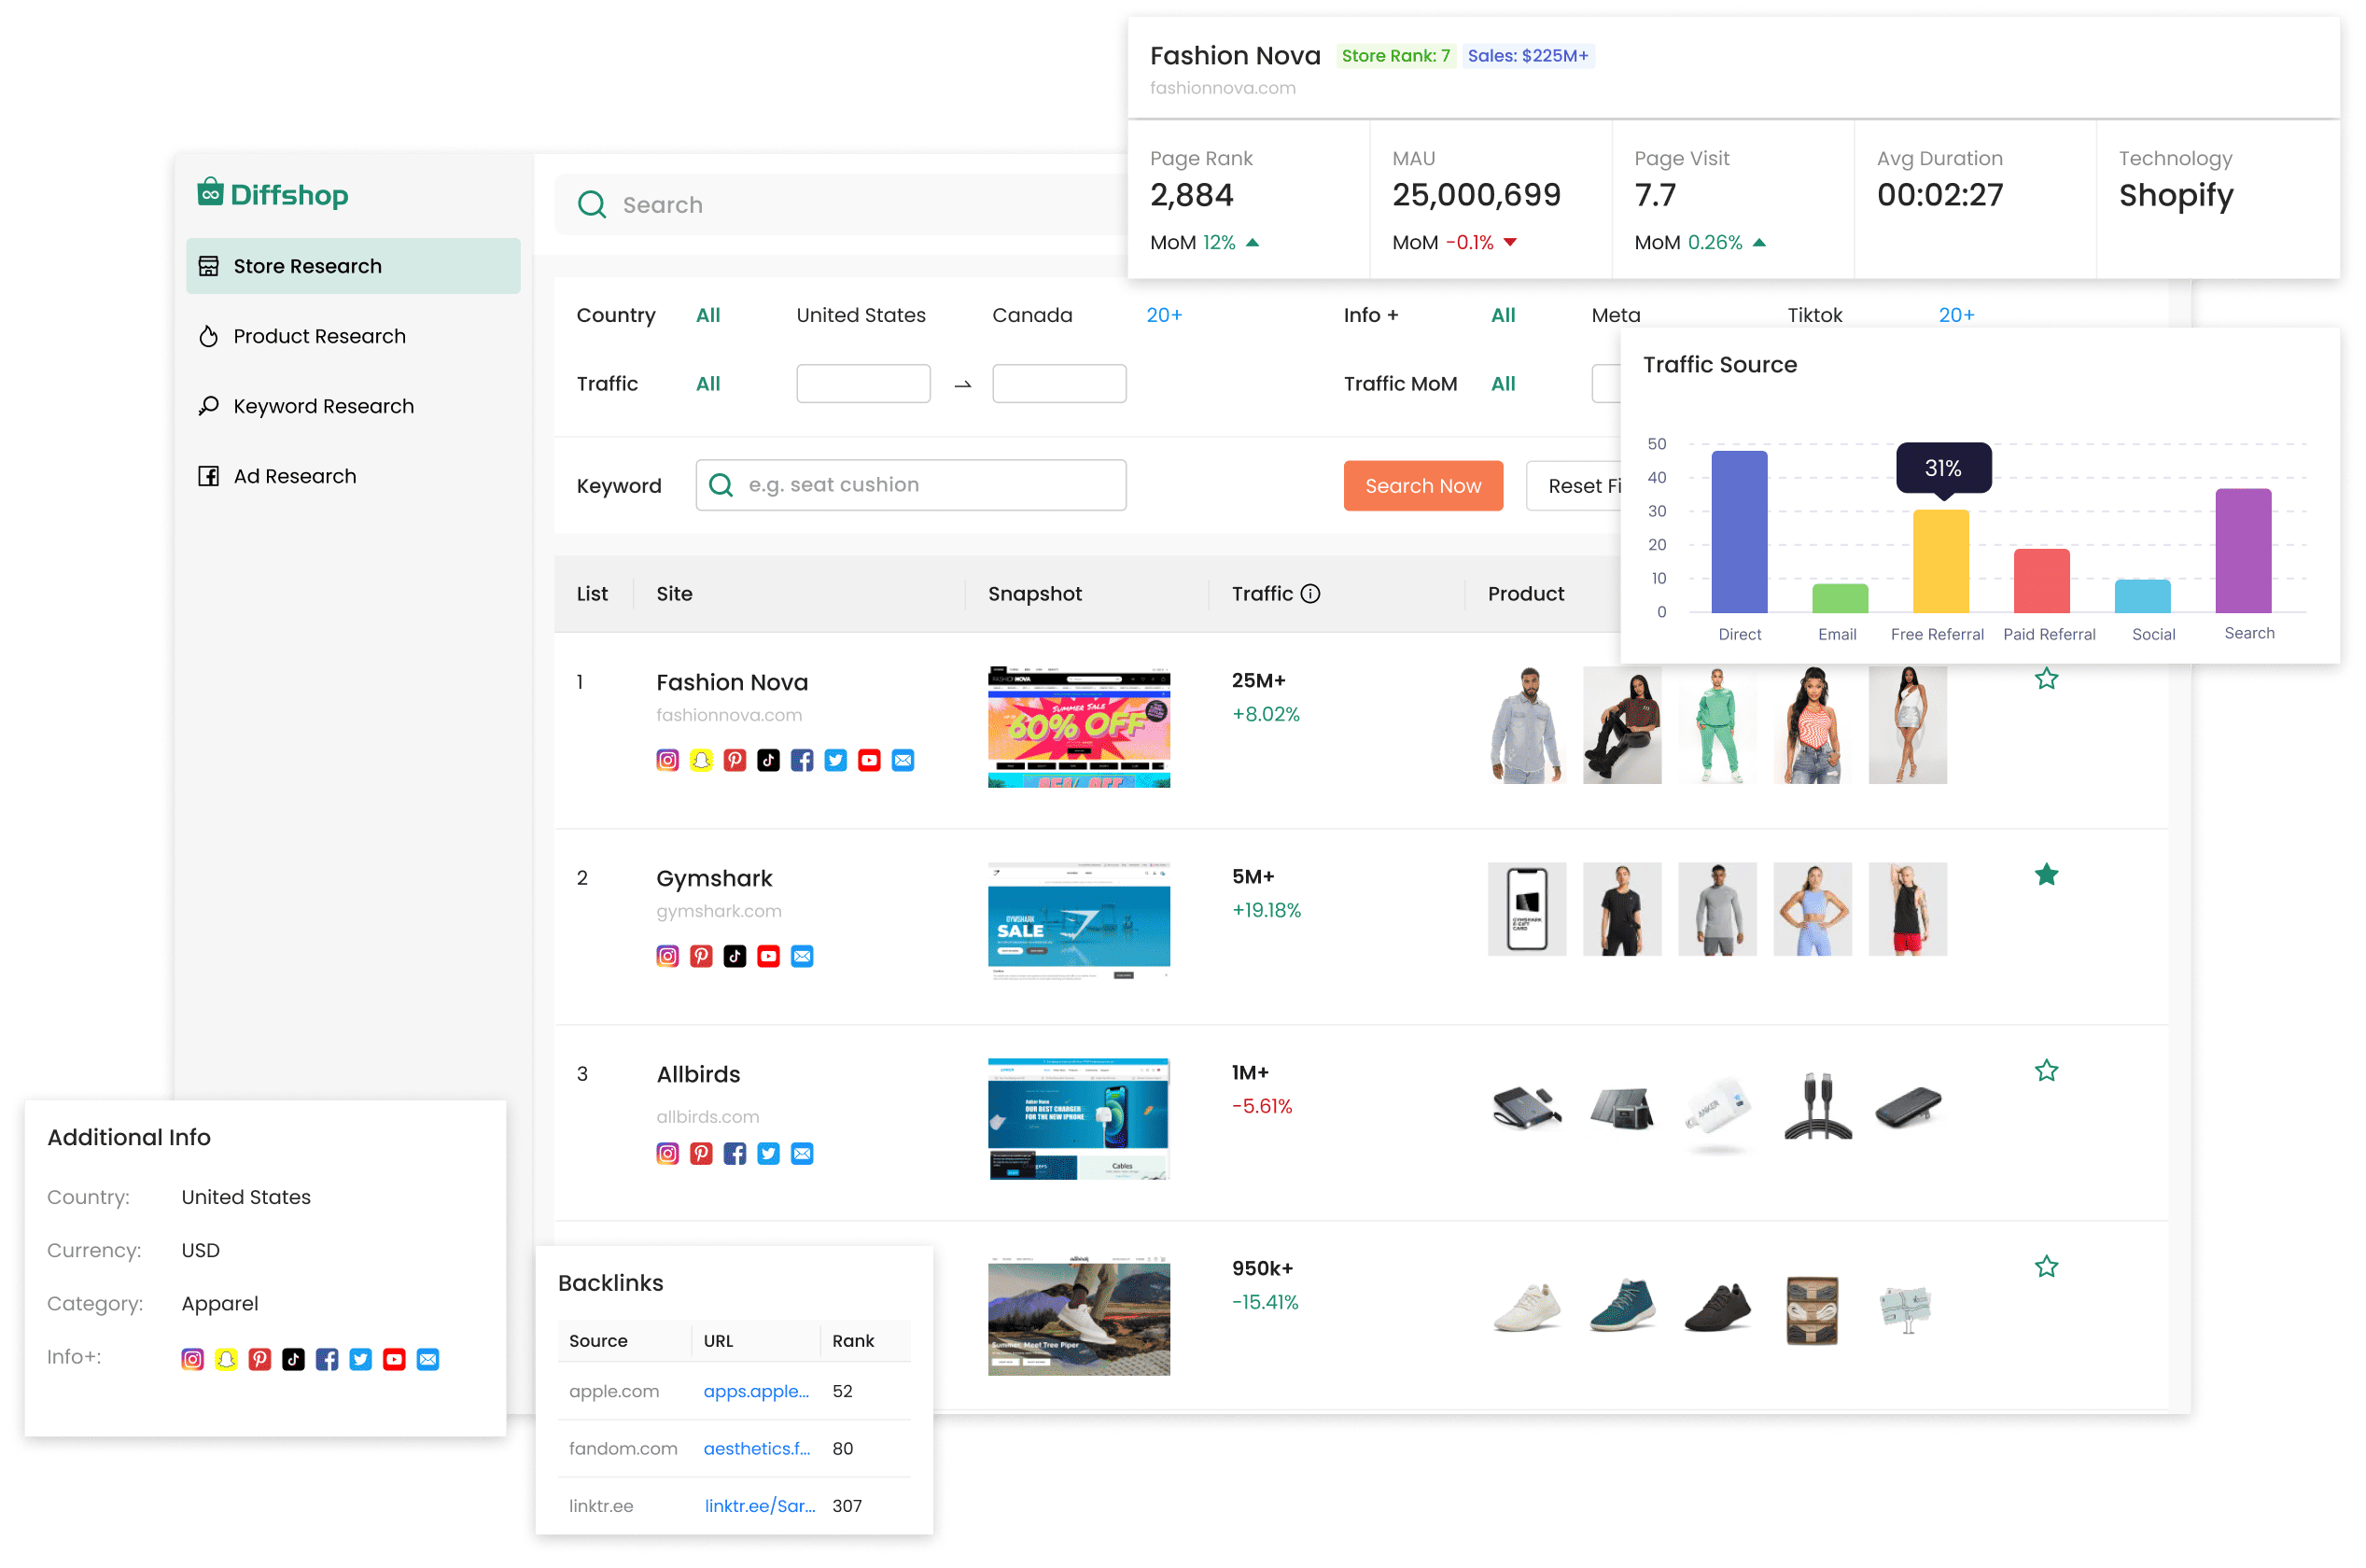This screenshot has height=1568, width=2366.
Task: Switch to Product Research section
Action: click(318, 336)
